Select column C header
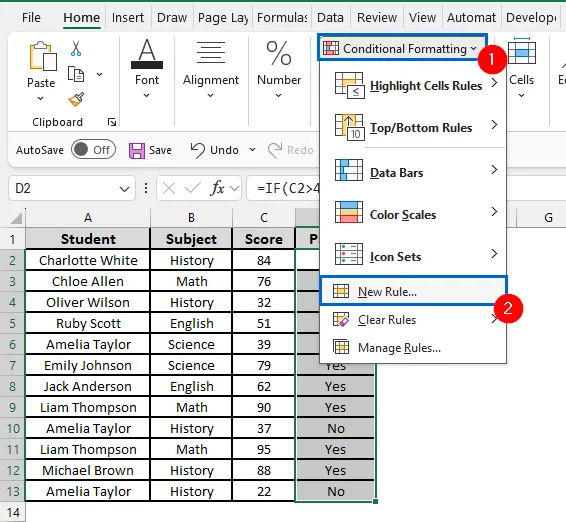The height and width of the screenshot is (522, 566). [x=264, y=218]
